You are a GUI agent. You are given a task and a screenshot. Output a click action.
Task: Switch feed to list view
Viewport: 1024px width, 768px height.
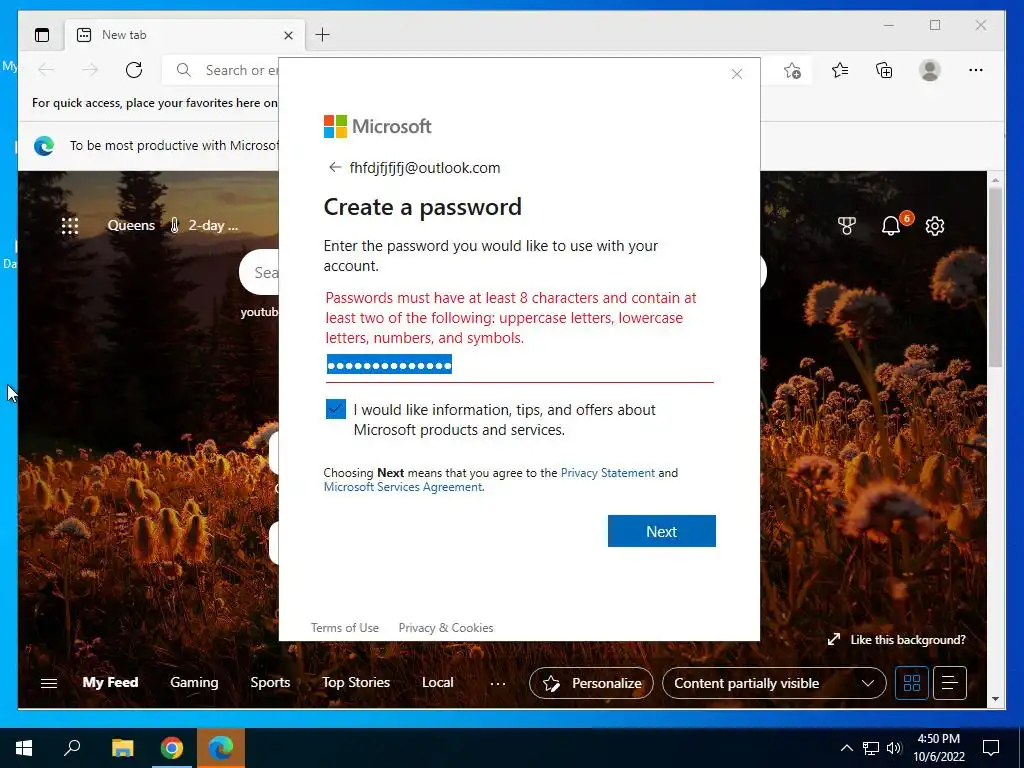coord(950,683)
